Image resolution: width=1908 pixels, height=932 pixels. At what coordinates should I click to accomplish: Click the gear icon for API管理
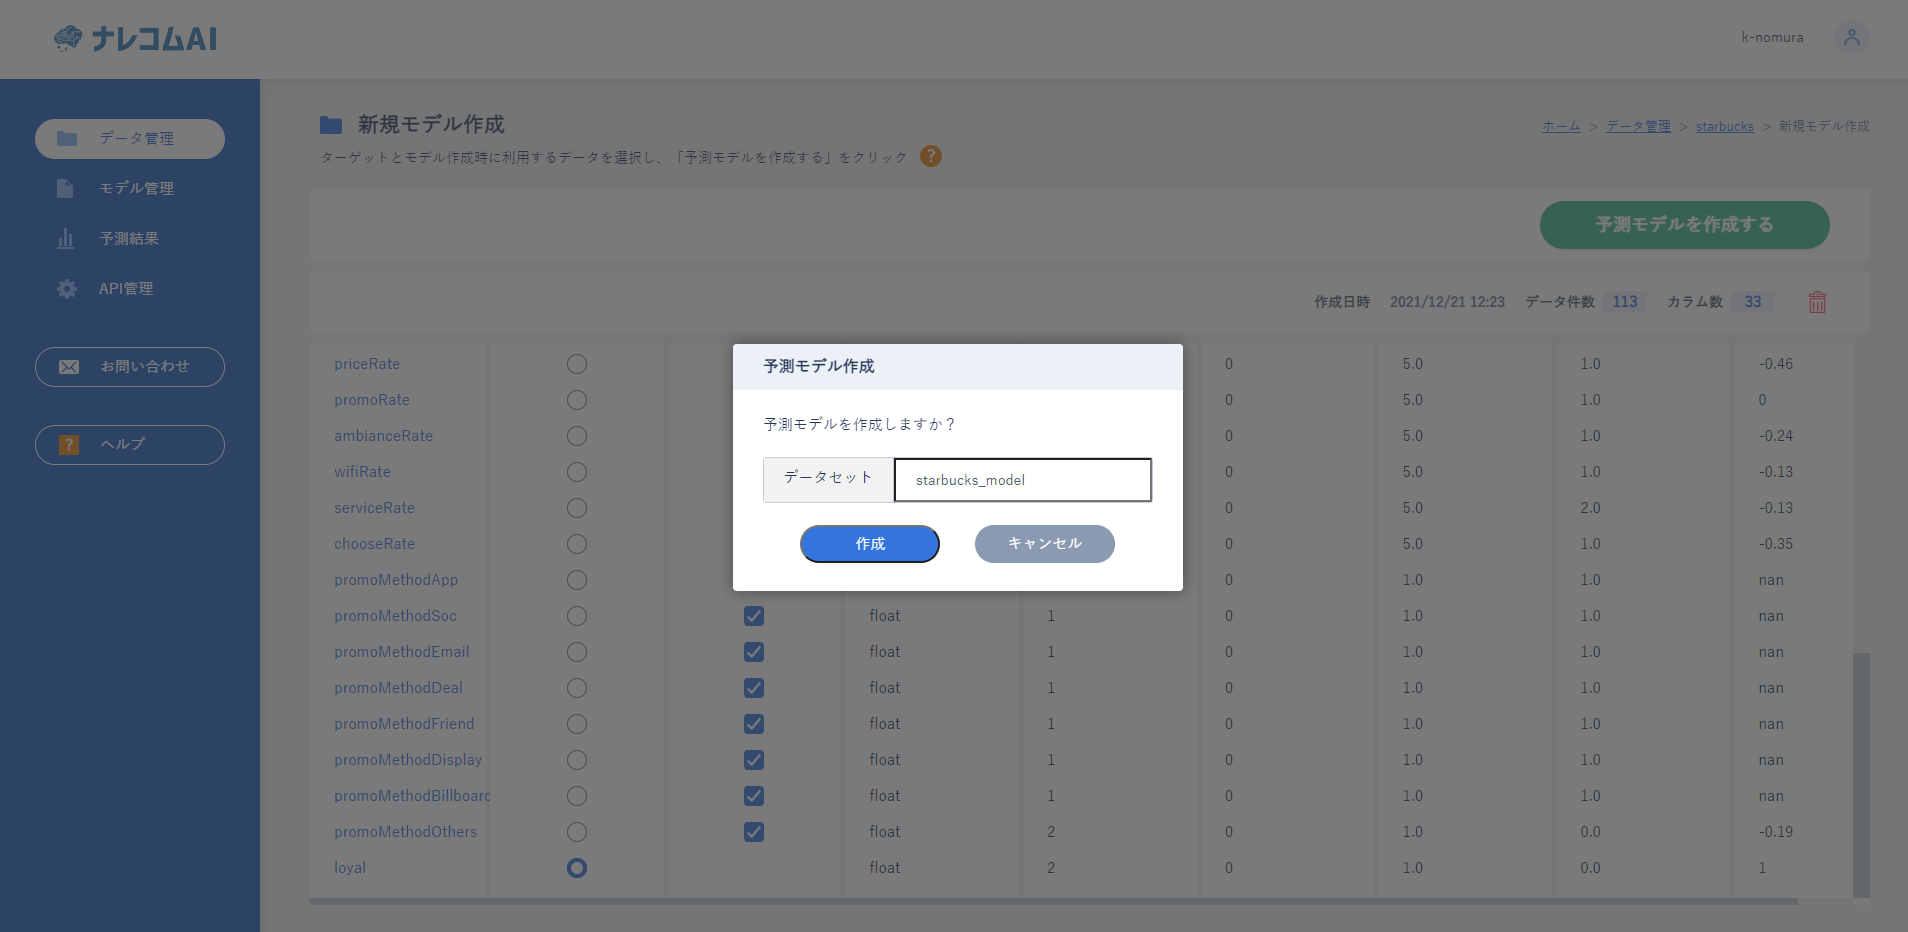67,289
